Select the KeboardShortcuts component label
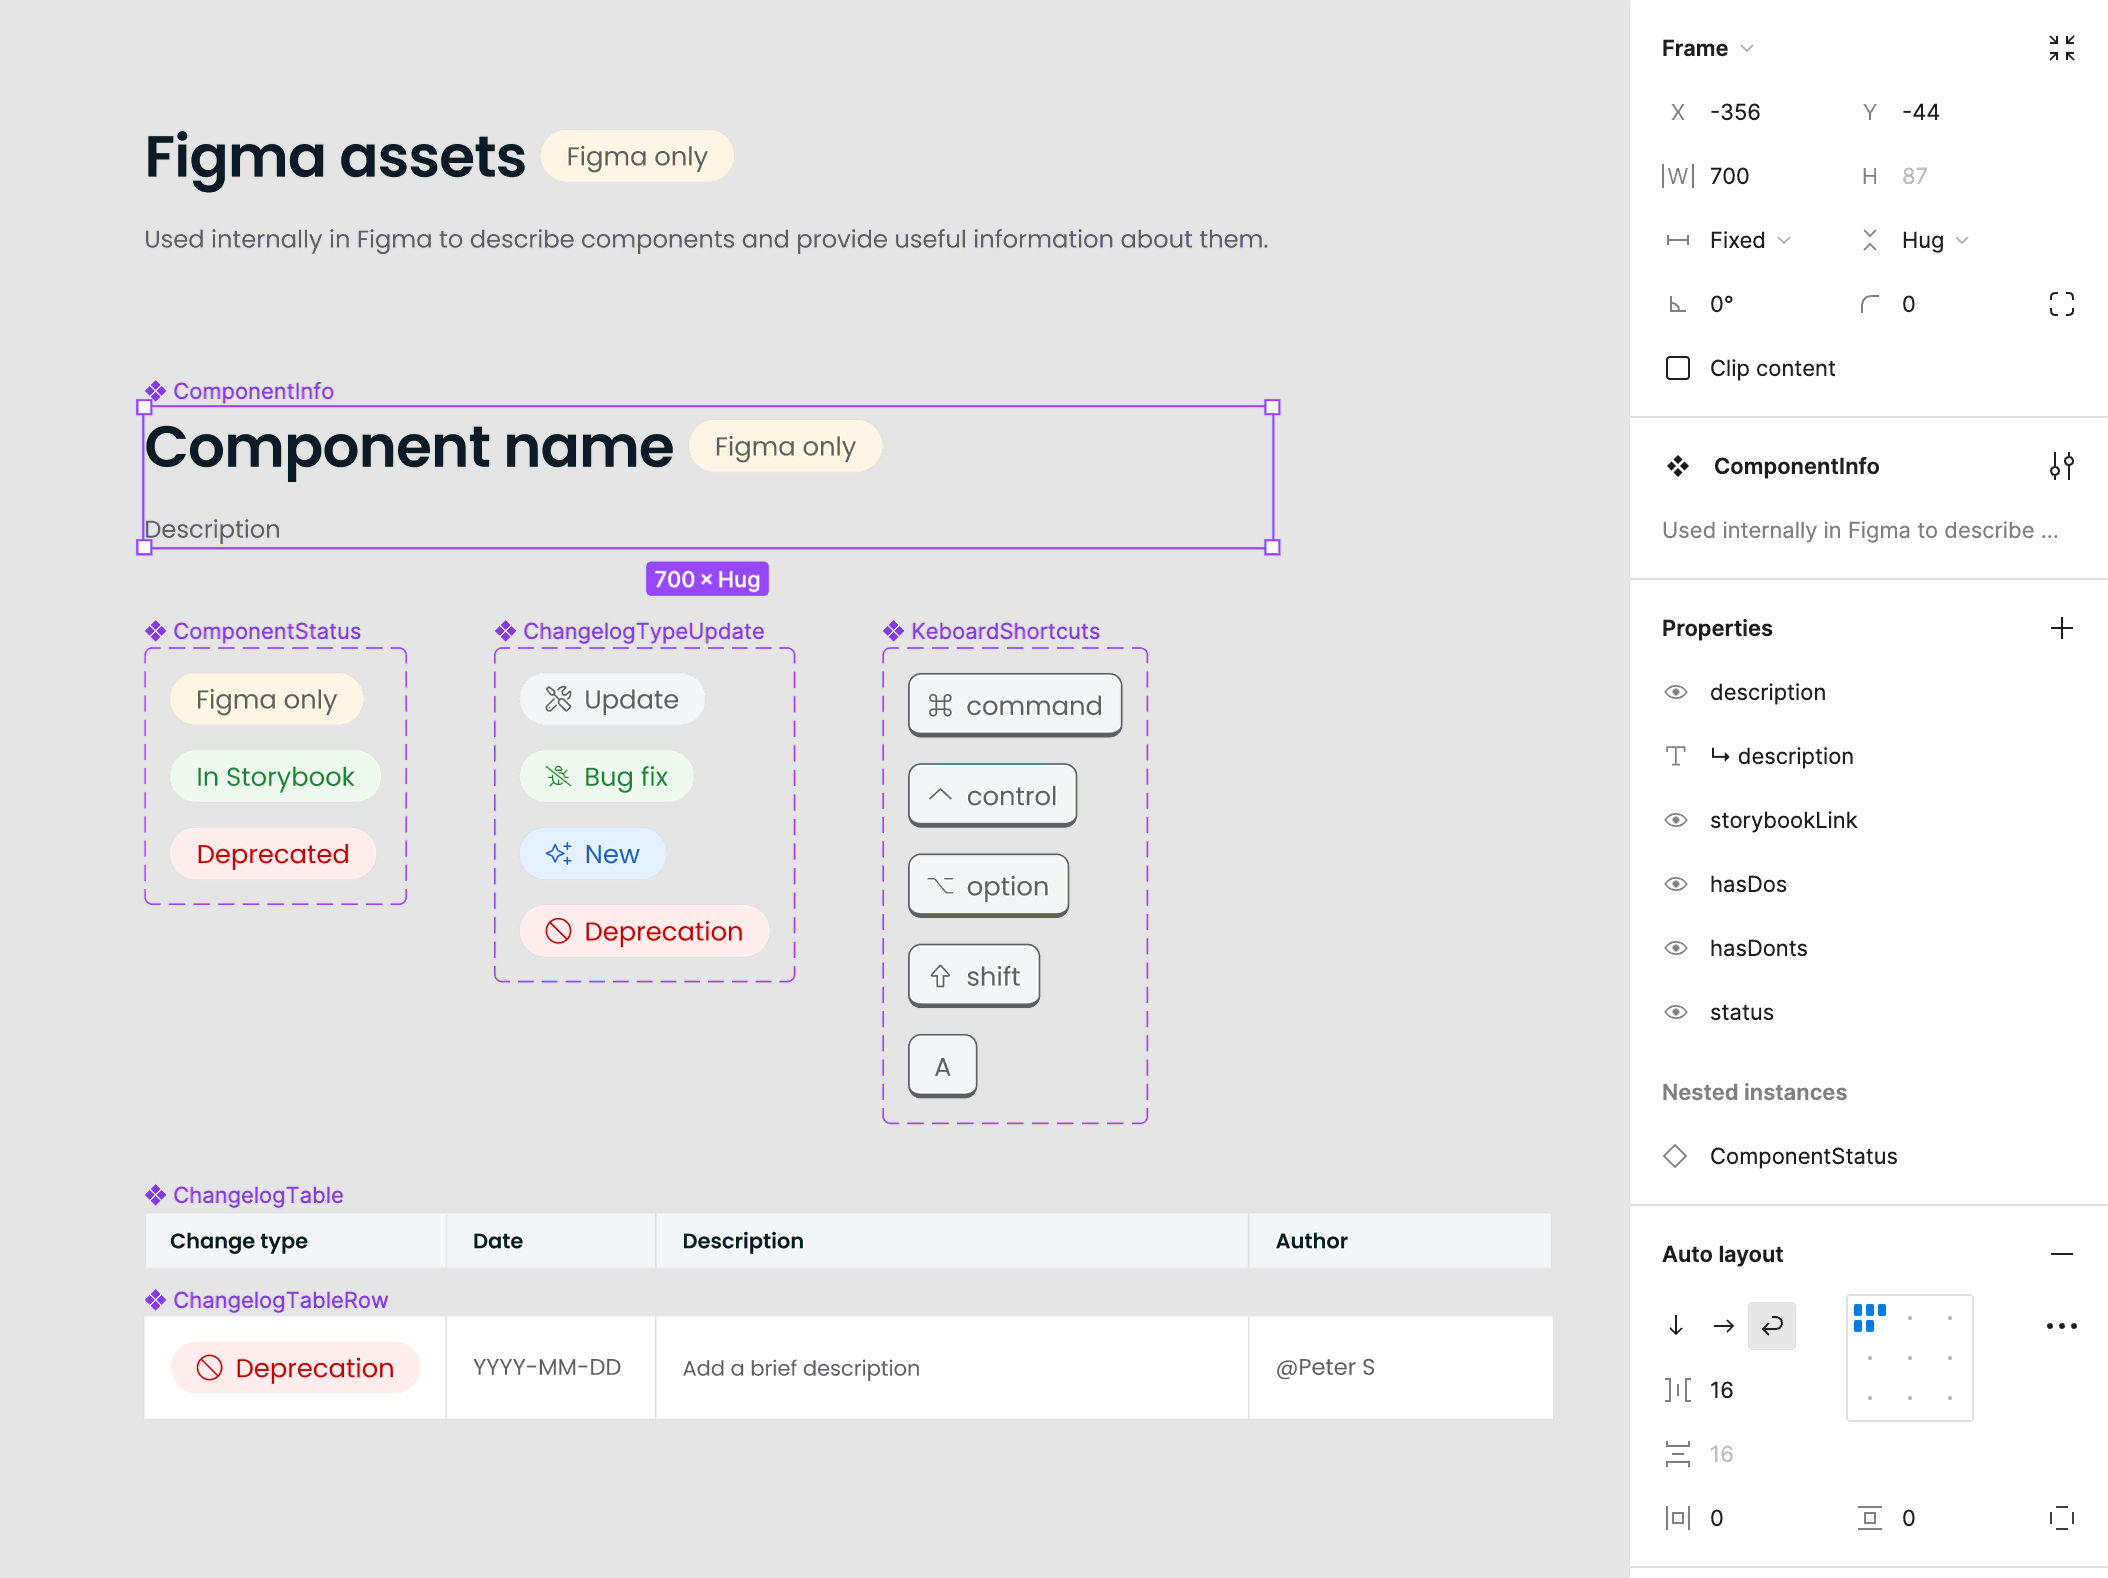This screenshot has height=1578, width=2108. (1005, 631)
